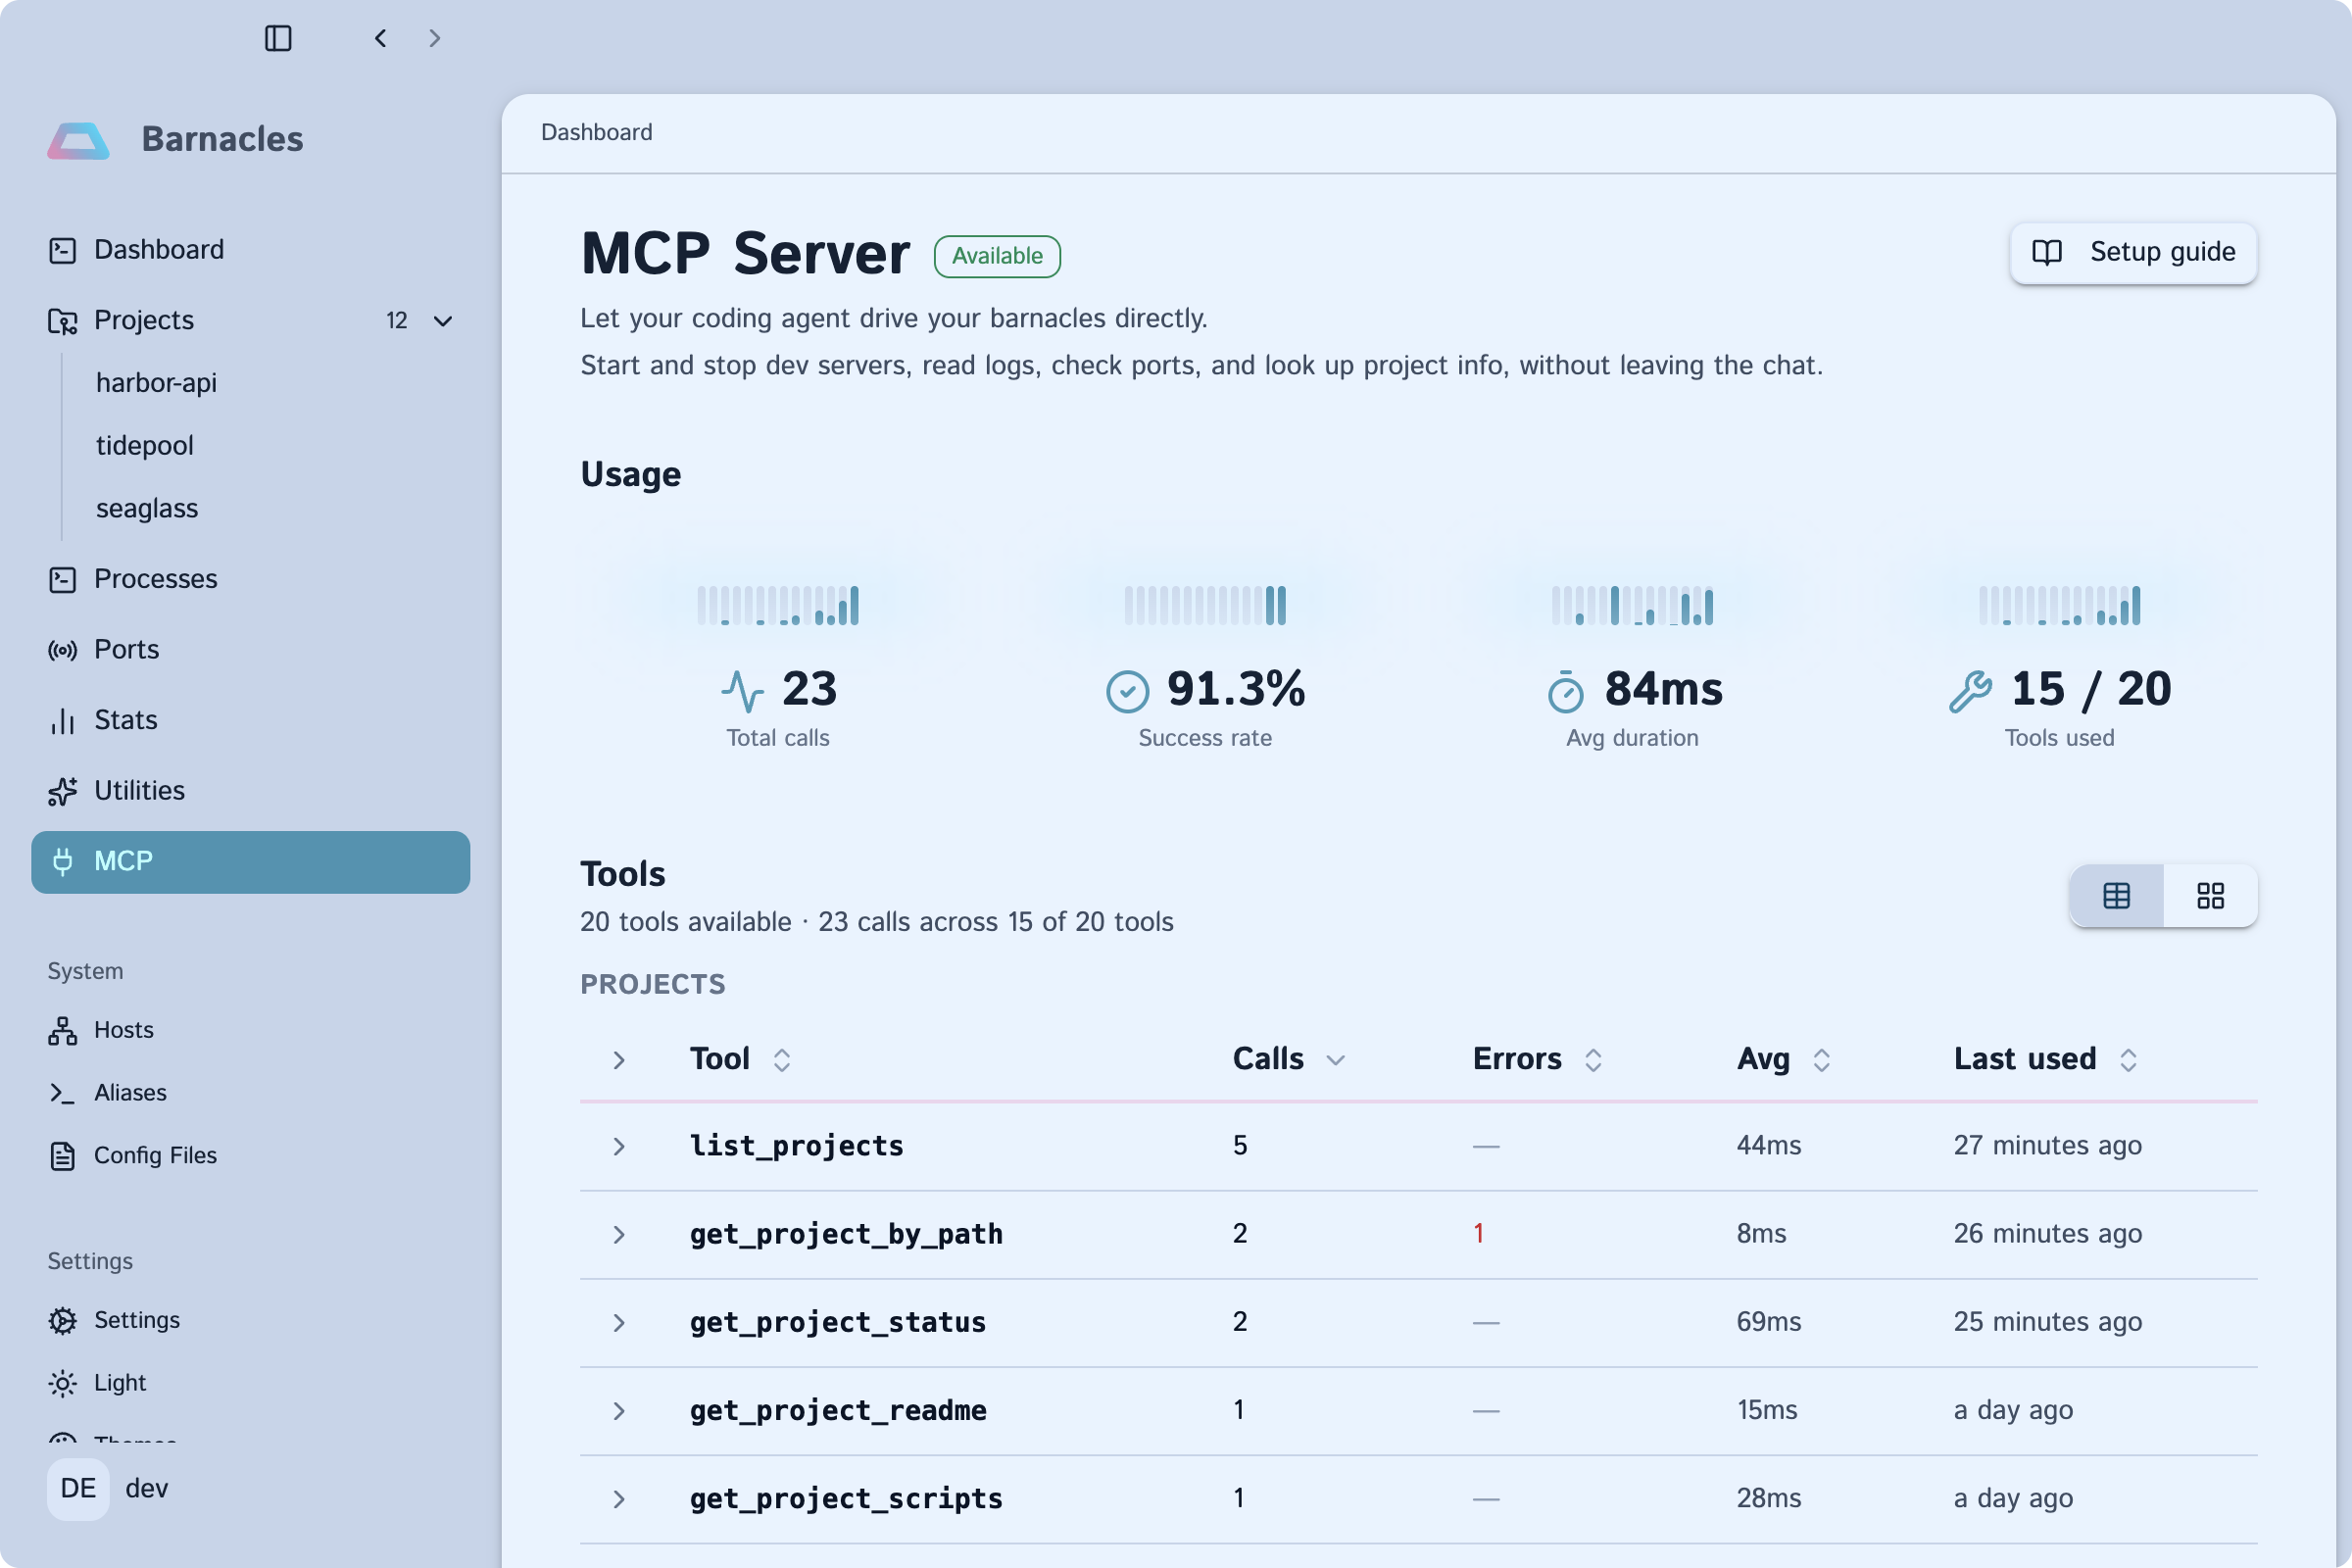Click the list_projects tool name
Screen dimensions: 2352x1568
pyautogui.click(x=797, y=1146)
